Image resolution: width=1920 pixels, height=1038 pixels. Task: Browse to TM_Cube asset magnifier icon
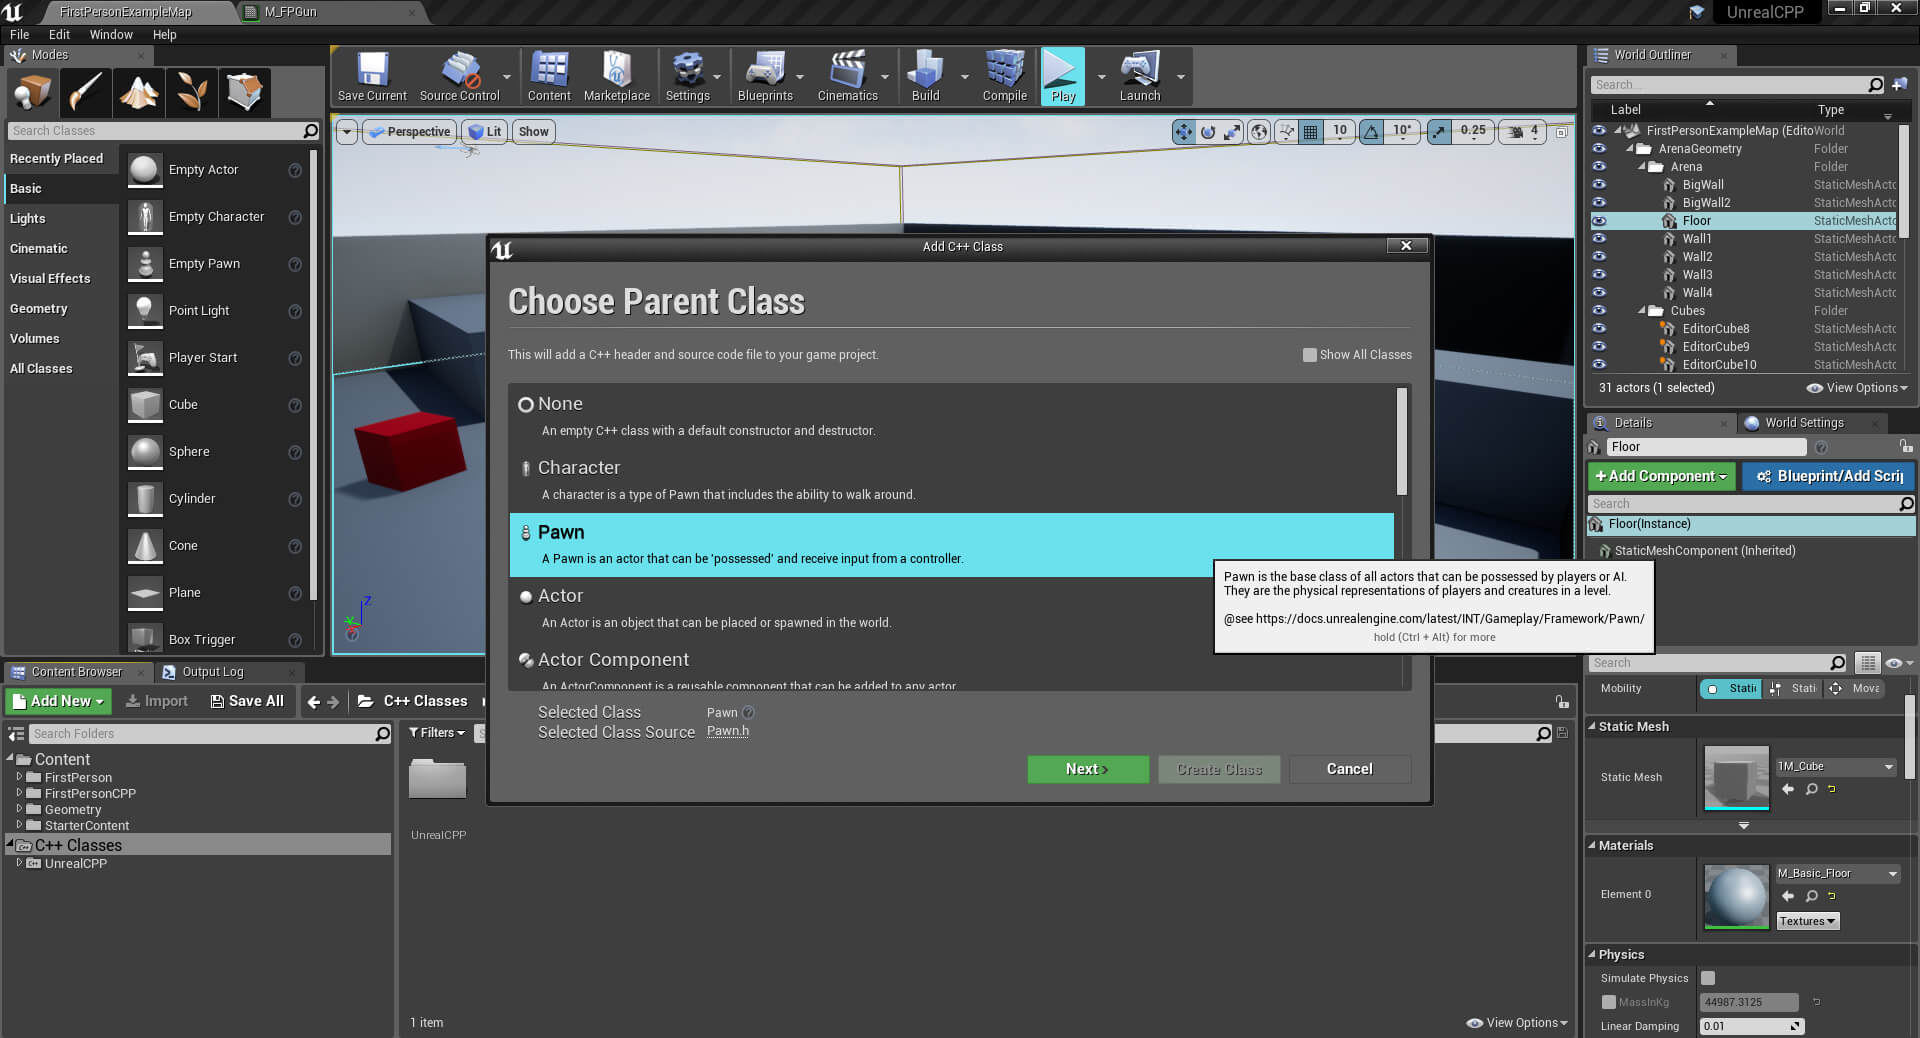coord(1811,790)
